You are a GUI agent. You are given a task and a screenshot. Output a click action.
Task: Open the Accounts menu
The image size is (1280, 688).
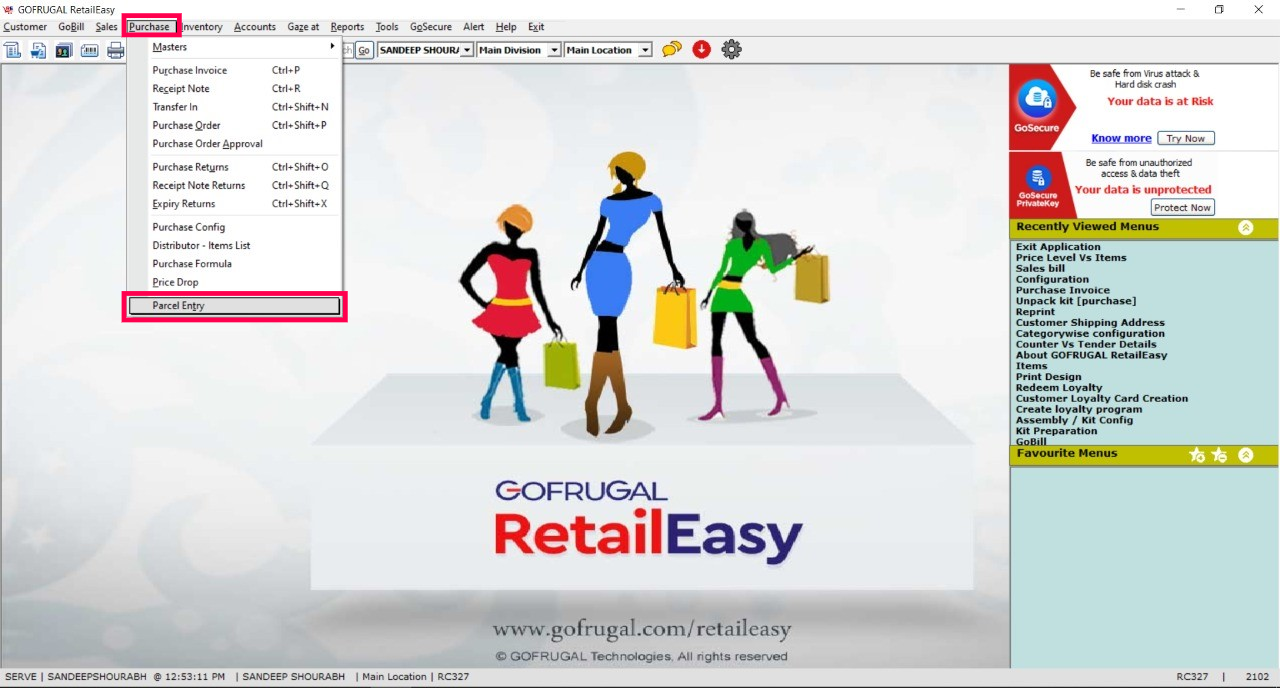coord(255,27)
